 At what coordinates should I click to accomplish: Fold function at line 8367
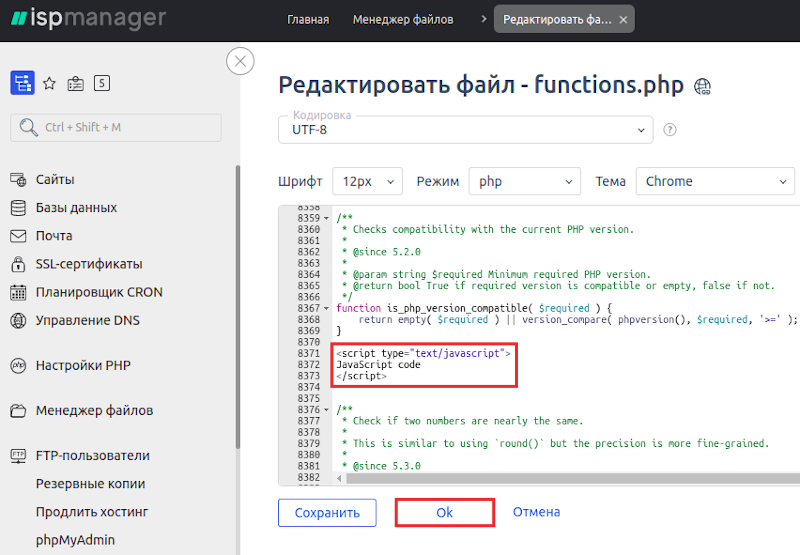point(326,308)
